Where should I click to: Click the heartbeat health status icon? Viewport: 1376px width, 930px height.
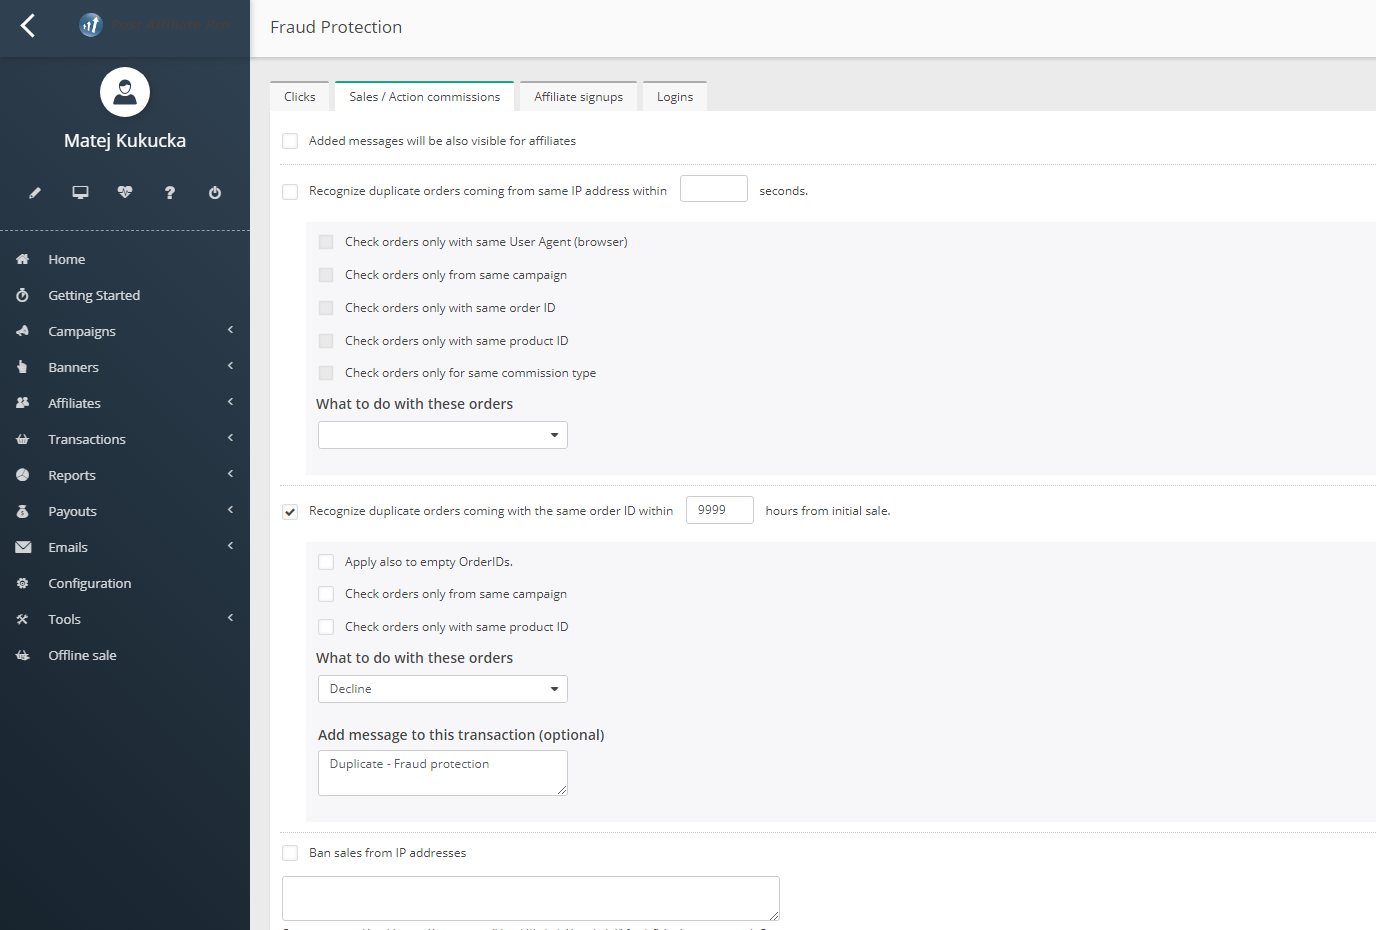125,192
